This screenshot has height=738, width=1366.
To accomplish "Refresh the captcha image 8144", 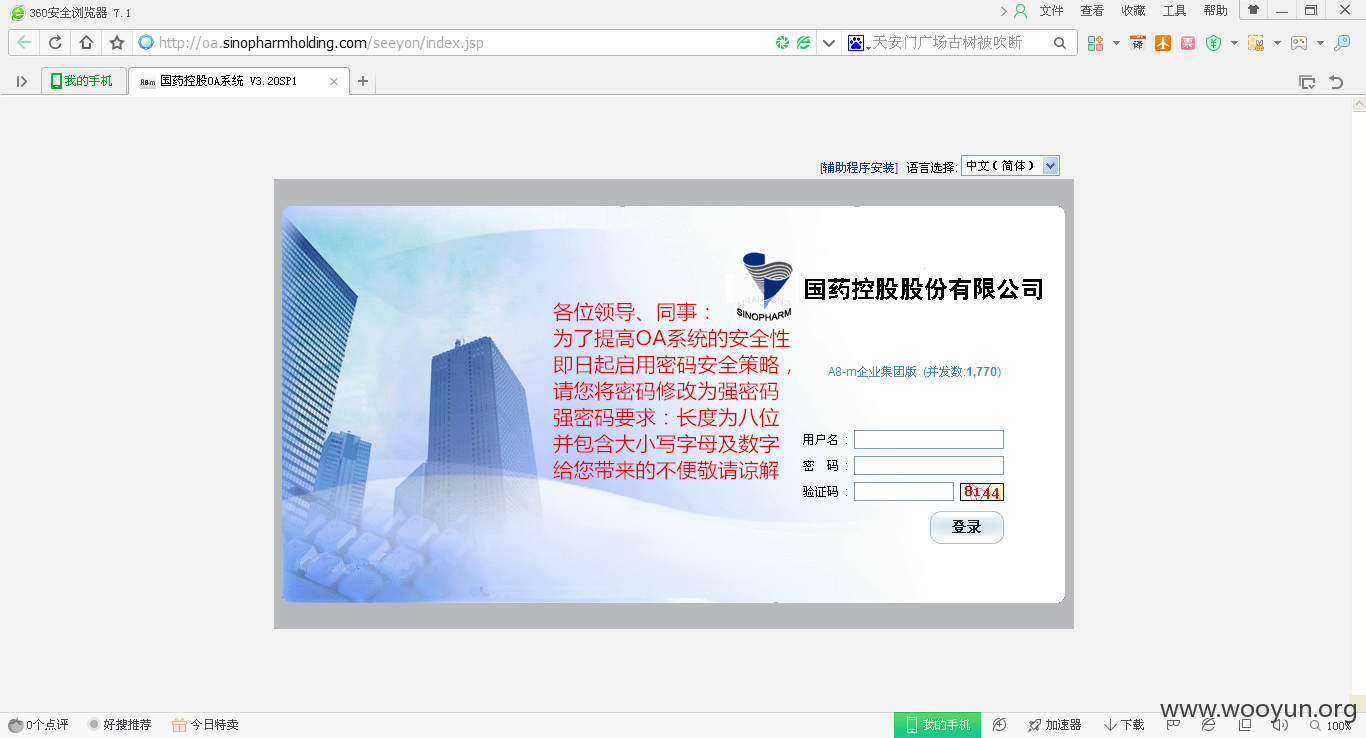I will tap(982, 492).
